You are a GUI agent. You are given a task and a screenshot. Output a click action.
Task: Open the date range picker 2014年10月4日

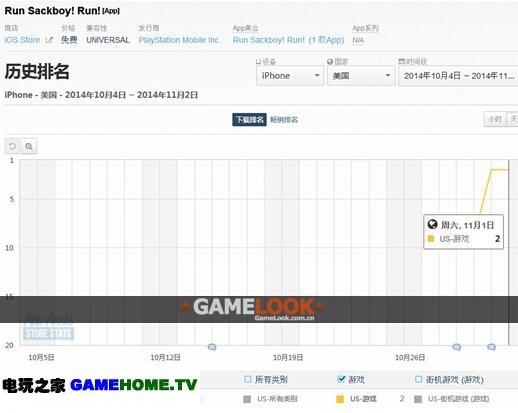458,76
